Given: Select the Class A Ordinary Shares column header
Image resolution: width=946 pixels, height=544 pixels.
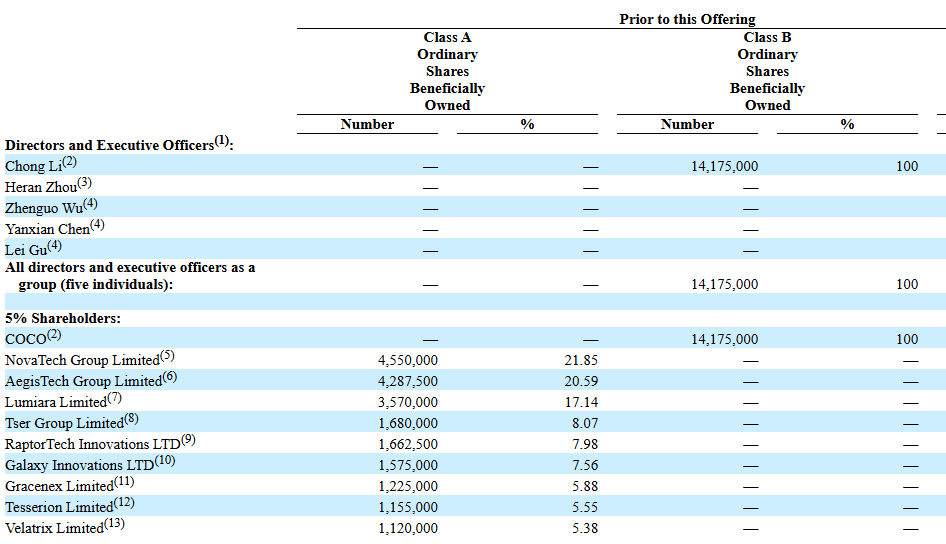Looking at the screenshot, I should (447, 71).
